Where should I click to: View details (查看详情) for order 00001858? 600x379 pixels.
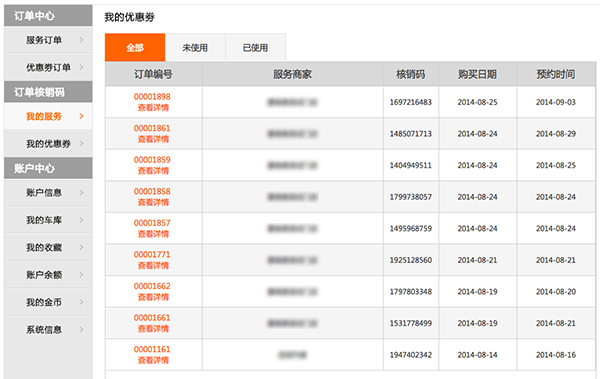(153, 203)
